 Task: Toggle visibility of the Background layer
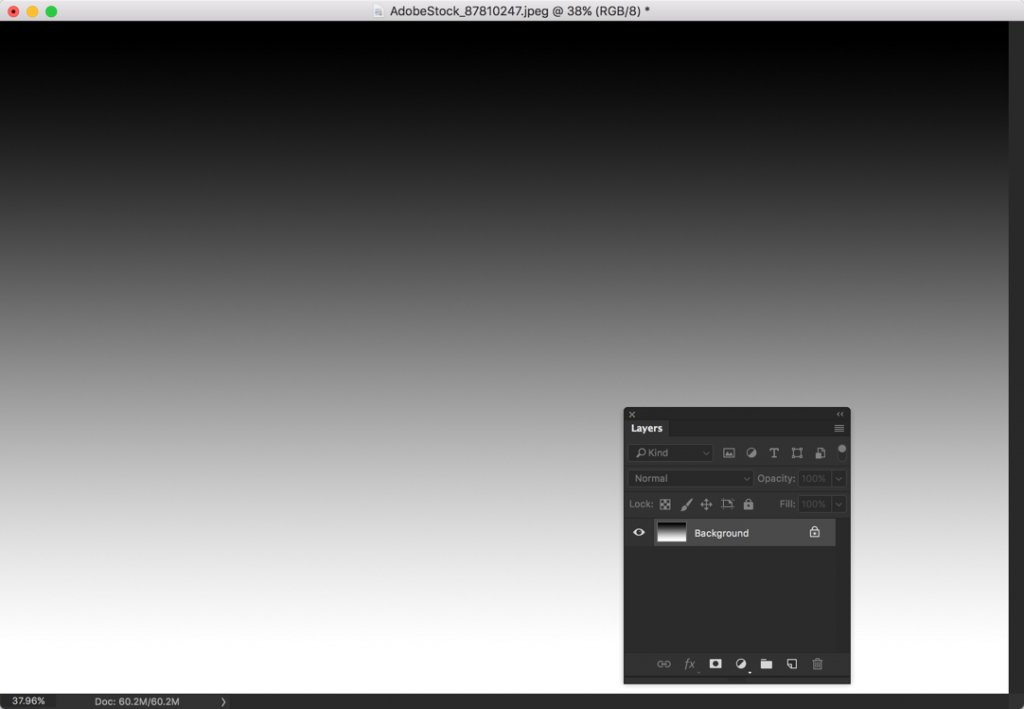639,532
